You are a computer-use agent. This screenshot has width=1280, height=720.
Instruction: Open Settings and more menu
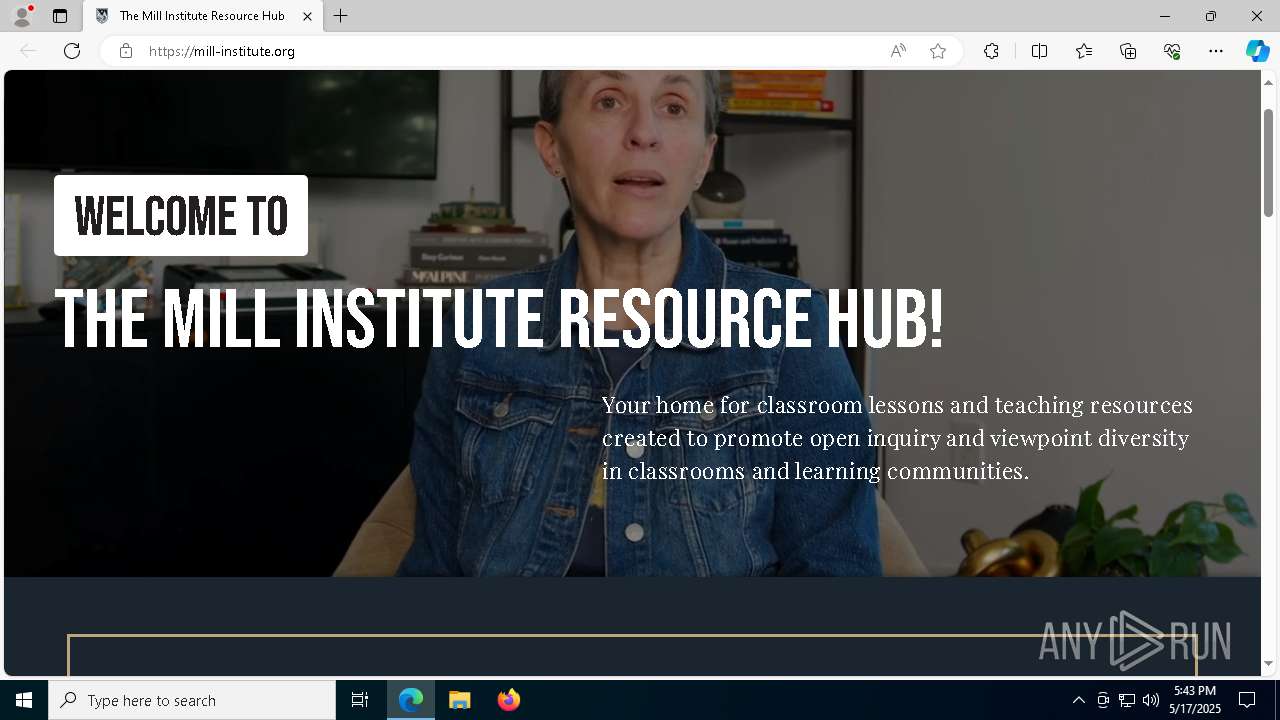point(1216,51)
